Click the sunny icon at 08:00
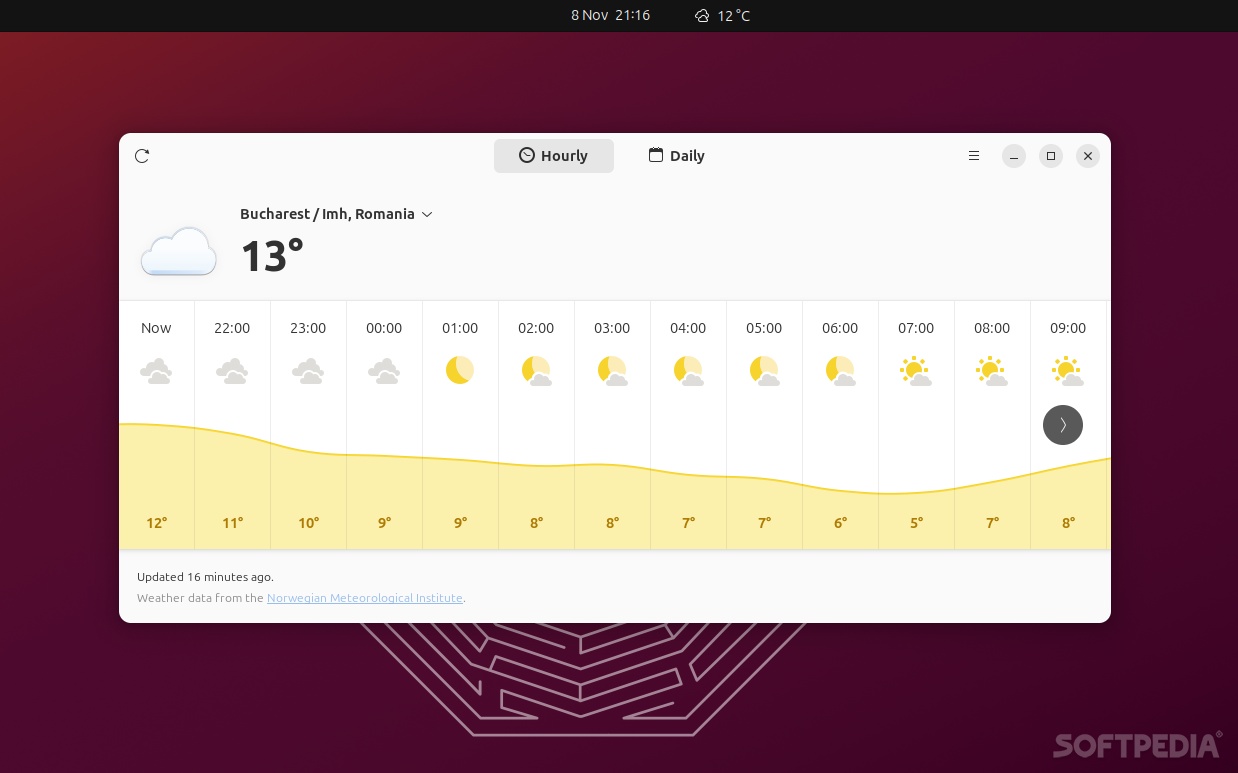 tap(992, 370)
